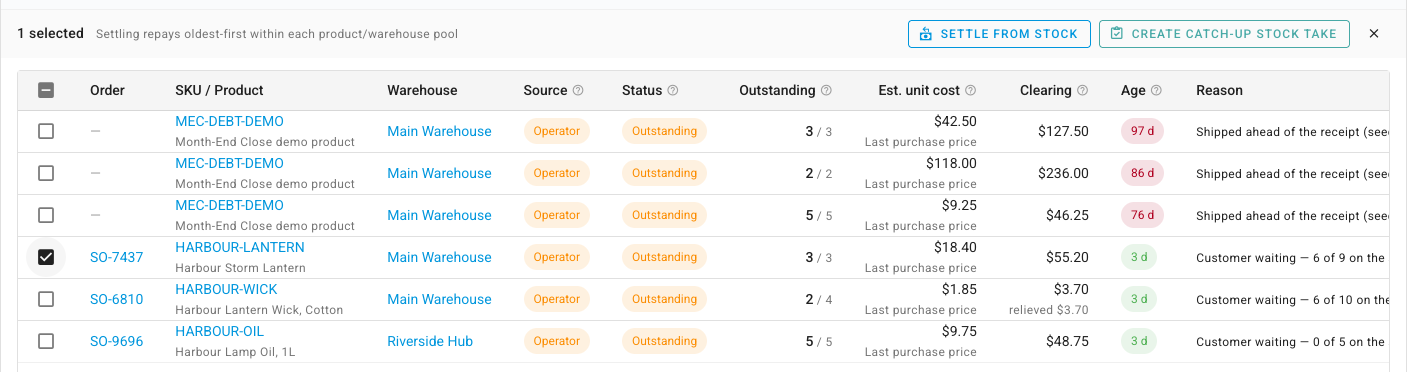The height and width of the screenshot is (372, 1407).
Task: Open order SO-9696
Action: (116, 341)
